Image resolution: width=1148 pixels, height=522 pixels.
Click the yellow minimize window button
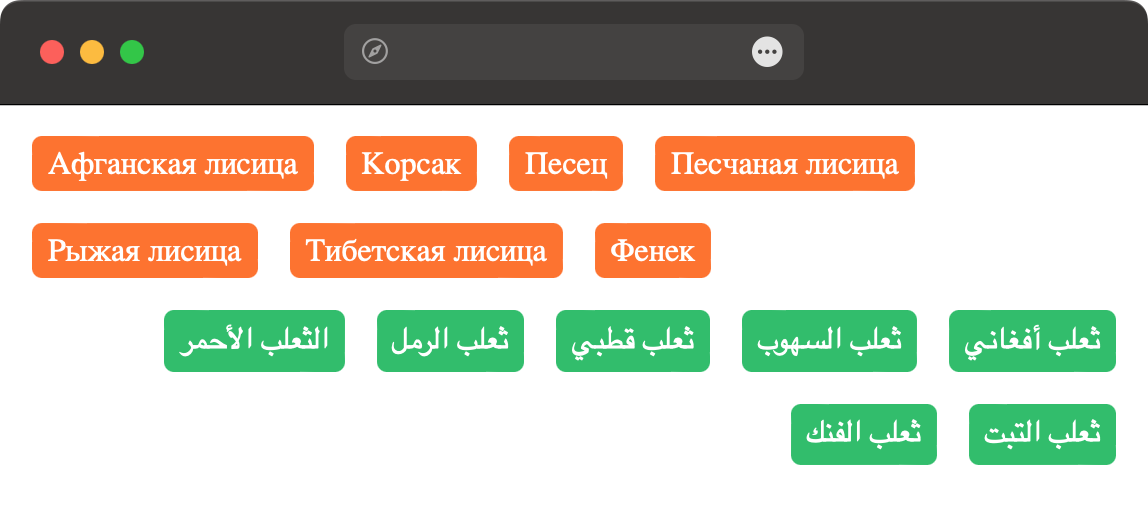point(92,52)
